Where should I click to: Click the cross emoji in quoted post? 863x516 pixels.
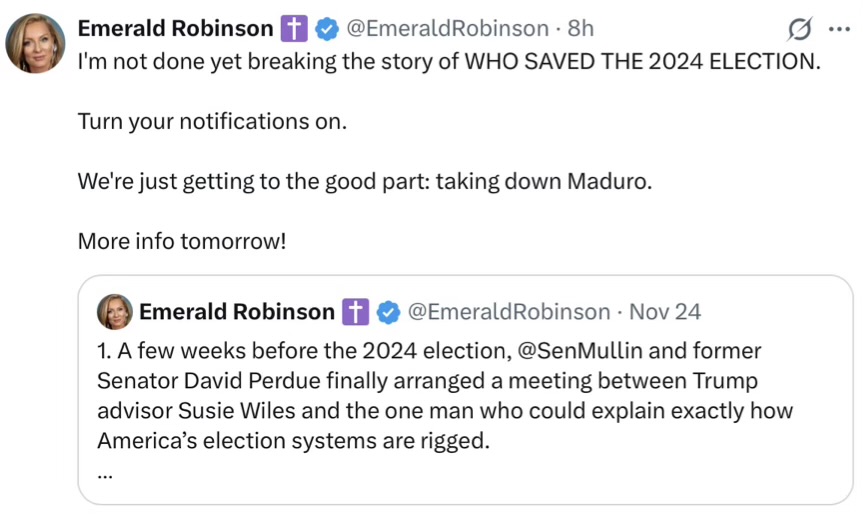click(x=356, y=312)
